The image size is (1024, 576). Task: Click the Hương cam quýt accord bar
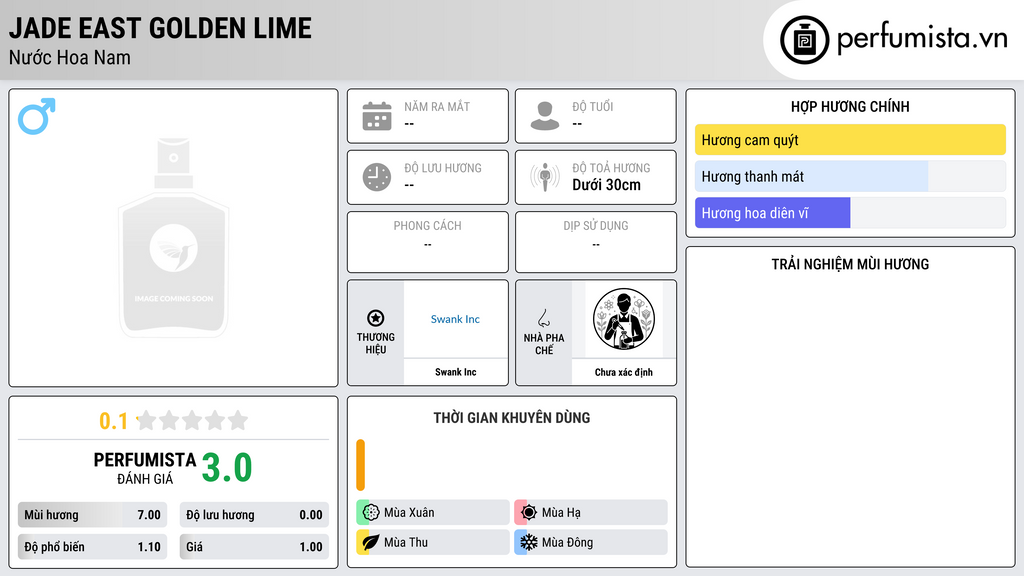click(850, 140)
